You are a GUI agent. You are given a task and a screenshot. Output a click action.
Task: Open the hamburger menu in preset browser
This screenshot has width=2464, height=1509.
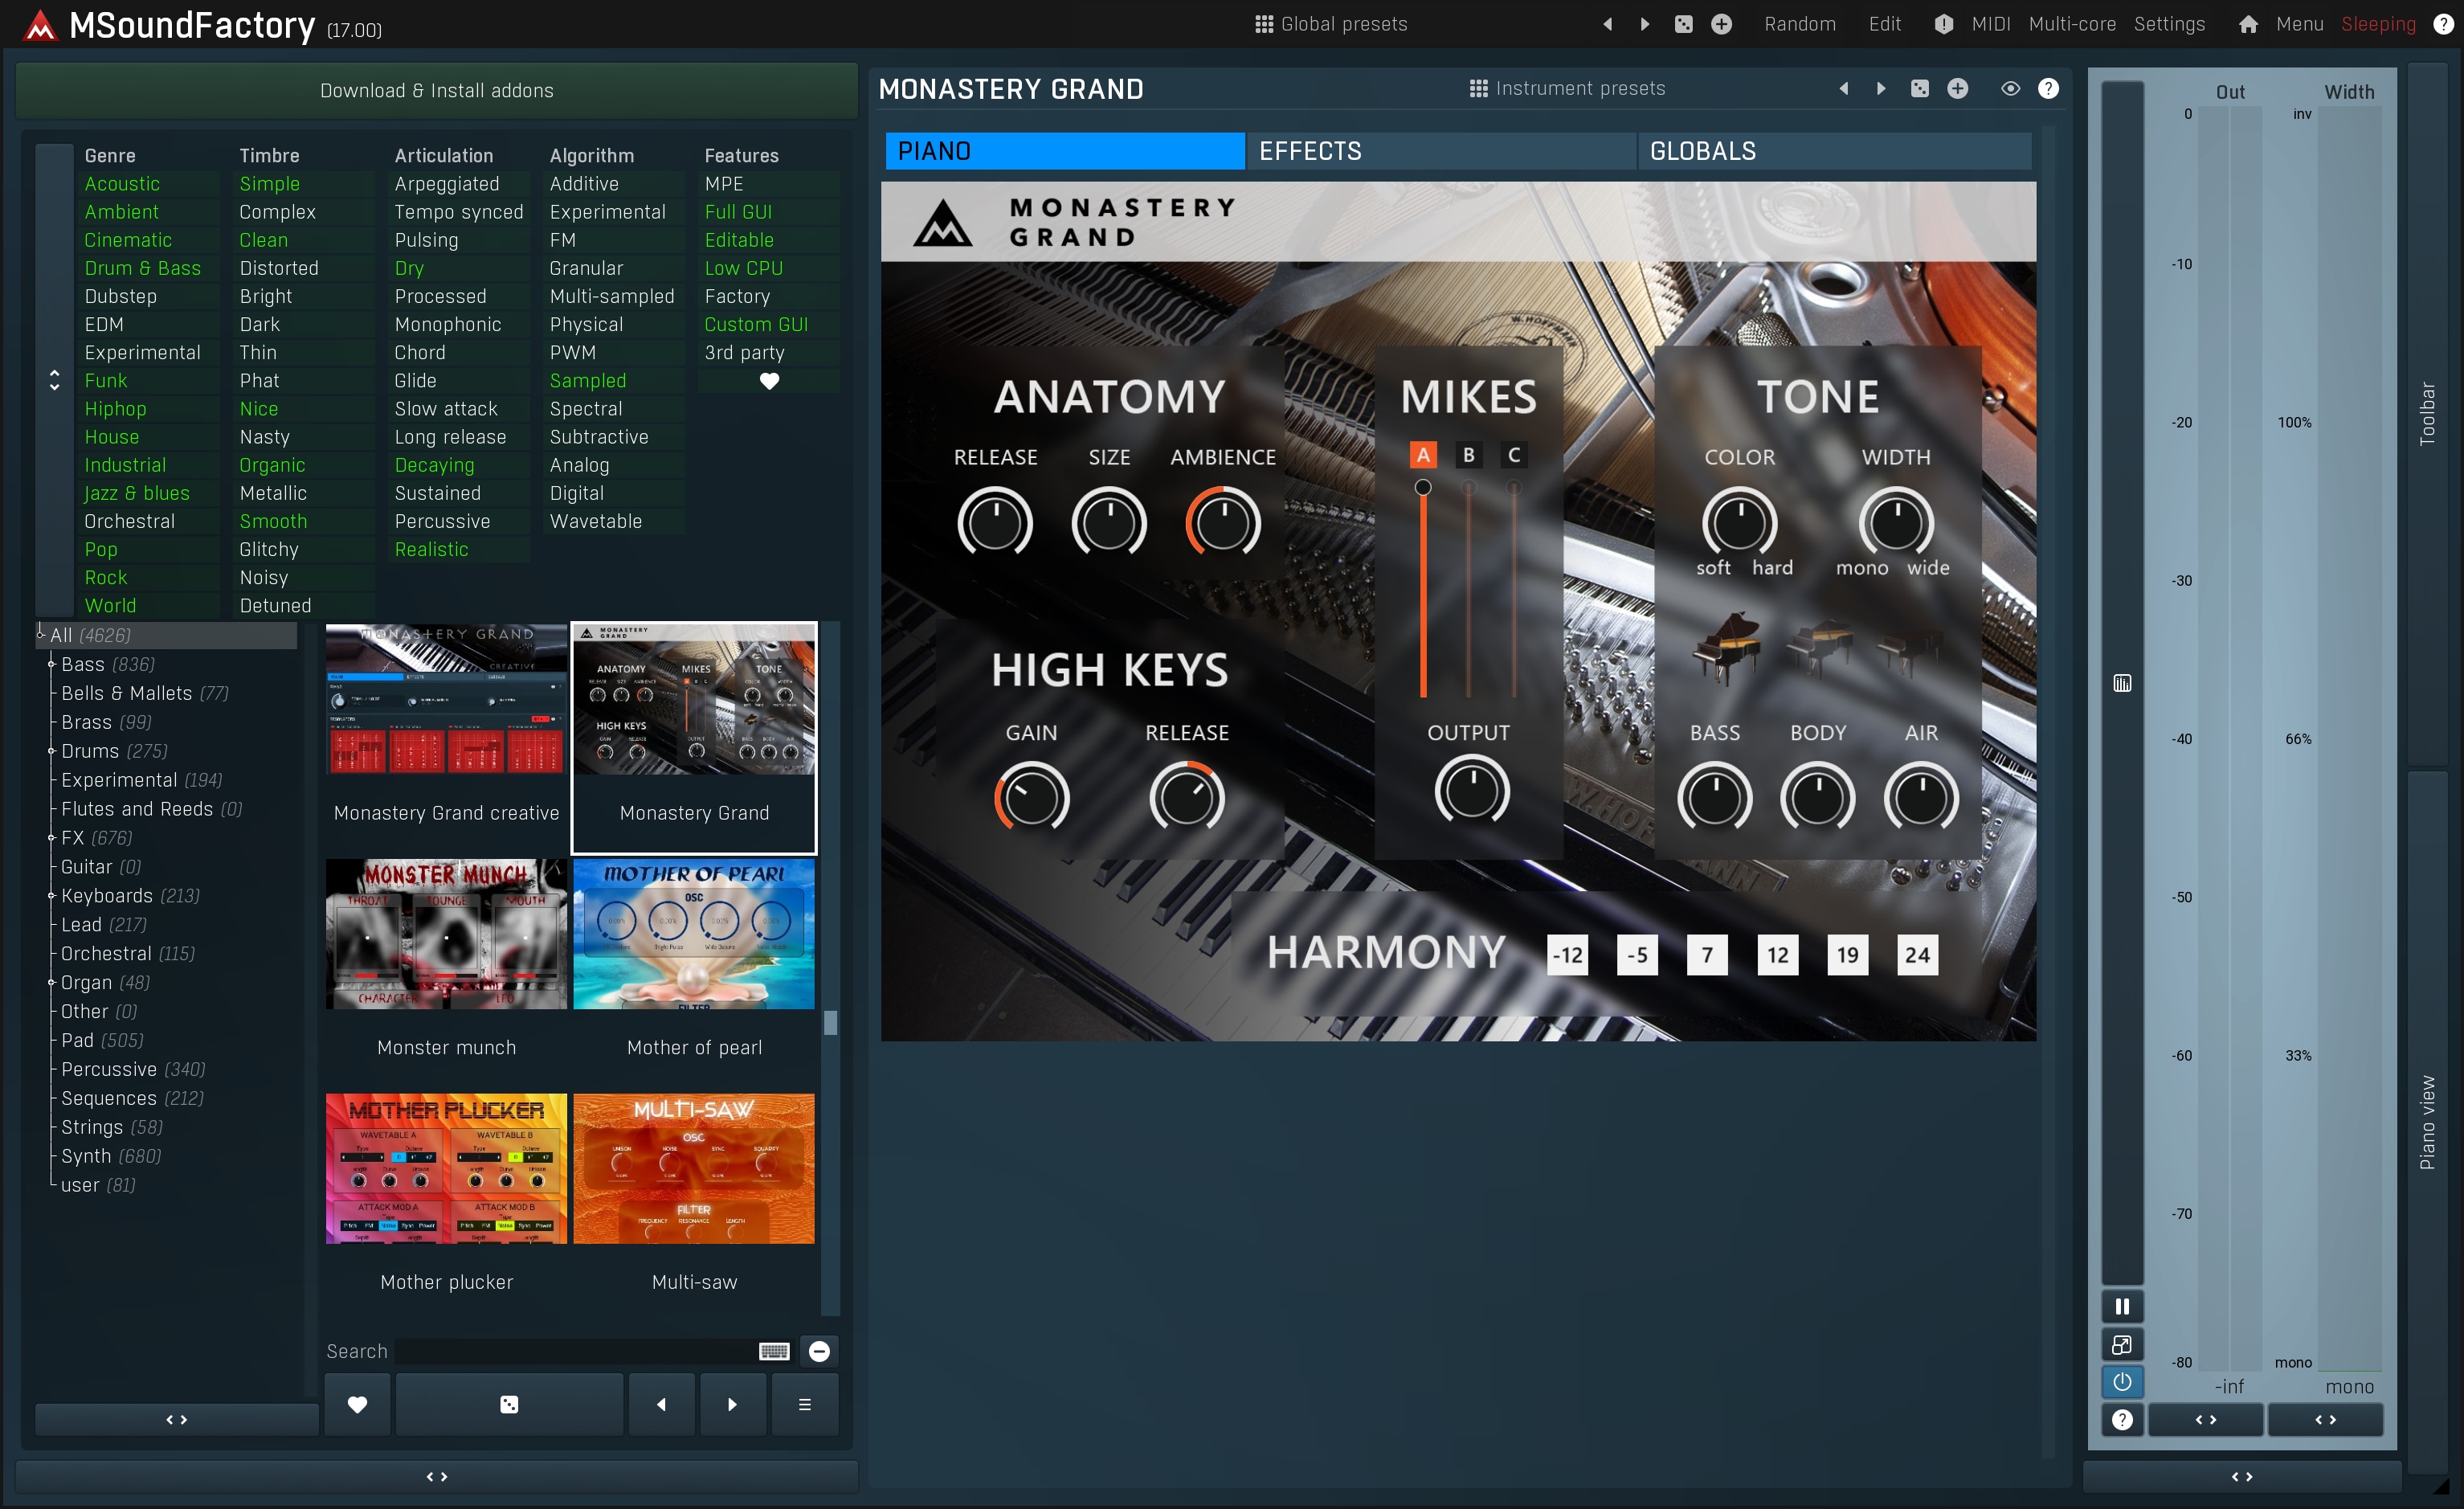pos(804,1404)
